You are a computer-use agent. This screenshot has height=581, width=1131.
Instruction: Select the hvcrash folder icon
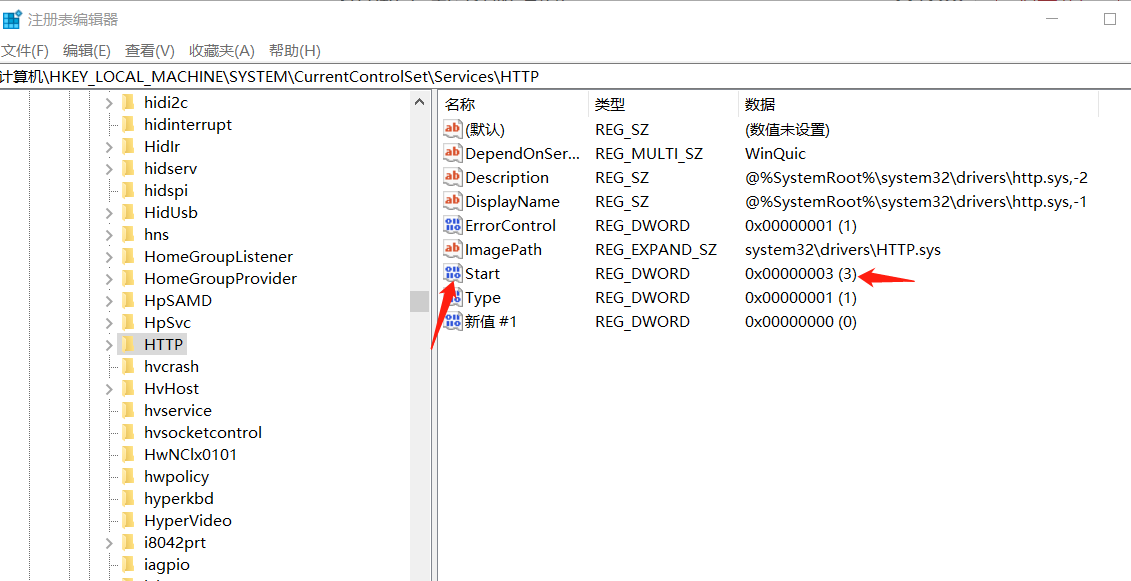[128, 367]
